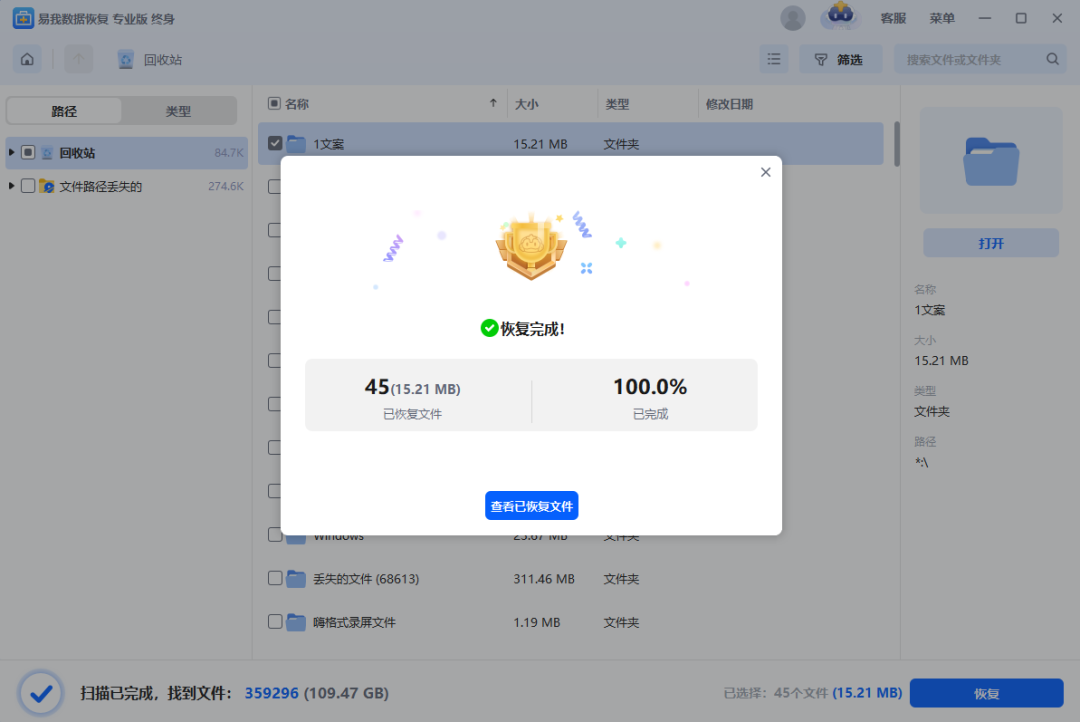Click the 嗨格式录屏文件 folder icon
Screen dimensions: 1080x722
coord(296,622)
